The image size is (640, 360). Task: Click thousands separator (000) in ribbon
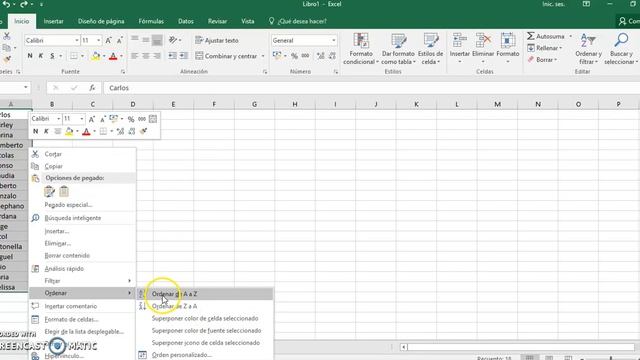tap(305, 56)
